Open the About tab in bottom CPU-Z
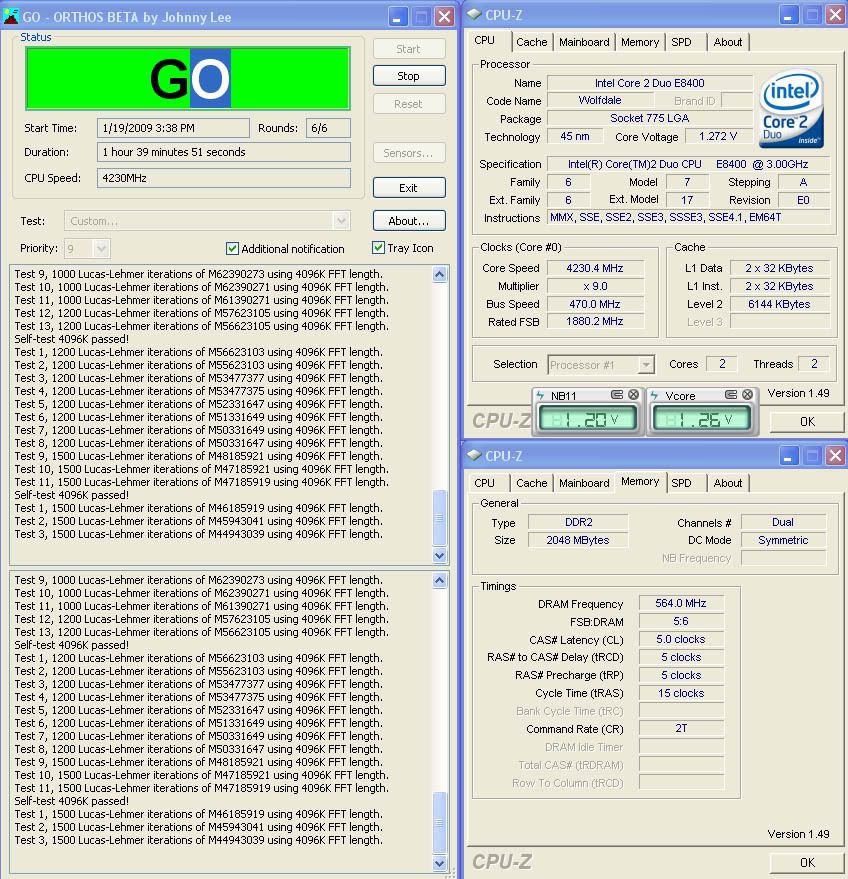 (727, 483)
